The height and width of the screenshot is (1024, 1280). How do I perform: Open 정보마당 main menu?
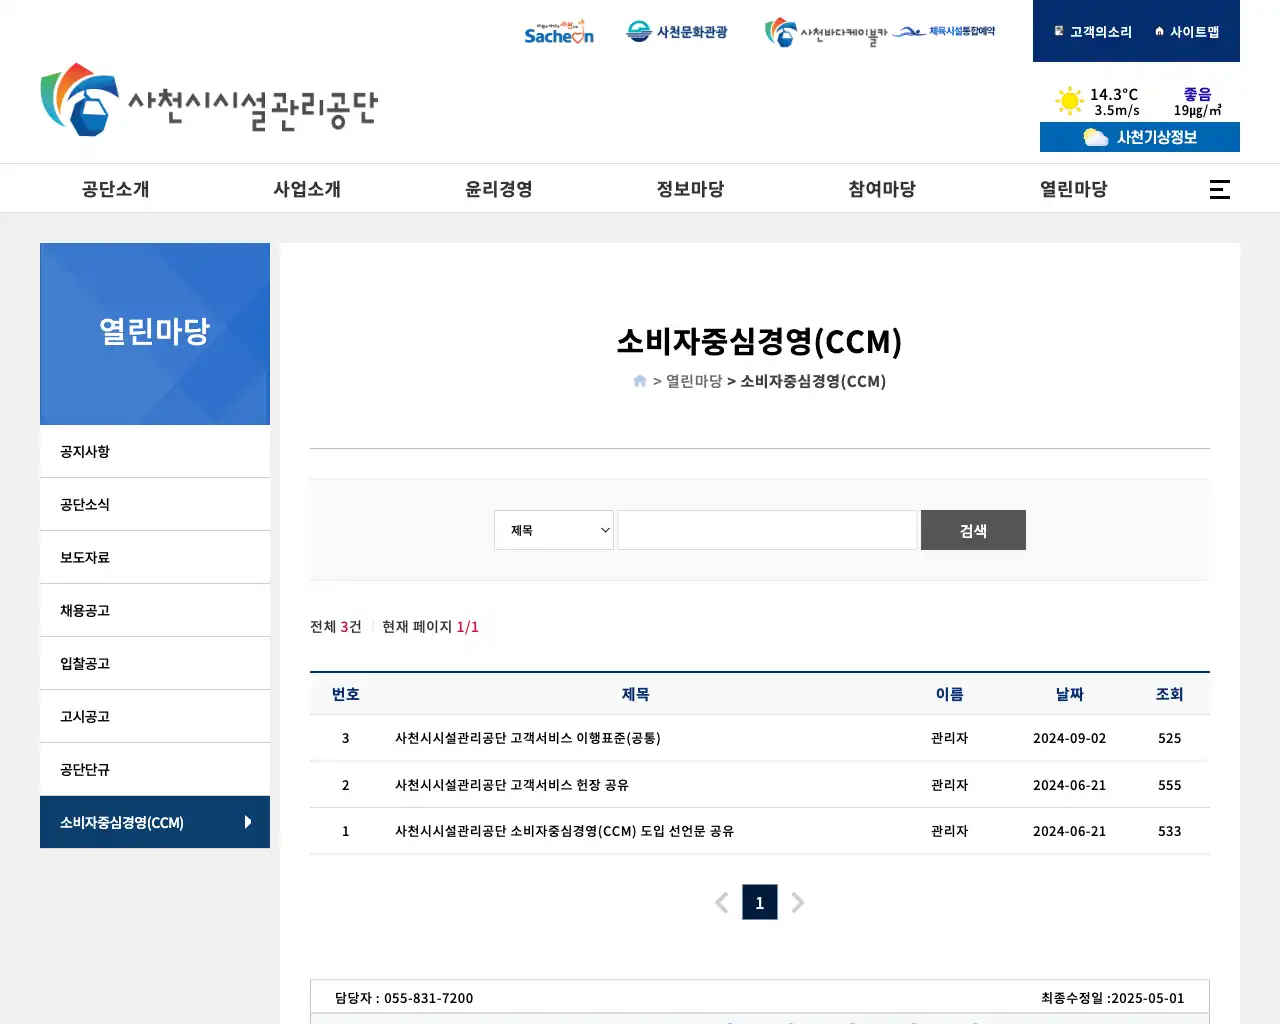690,189
